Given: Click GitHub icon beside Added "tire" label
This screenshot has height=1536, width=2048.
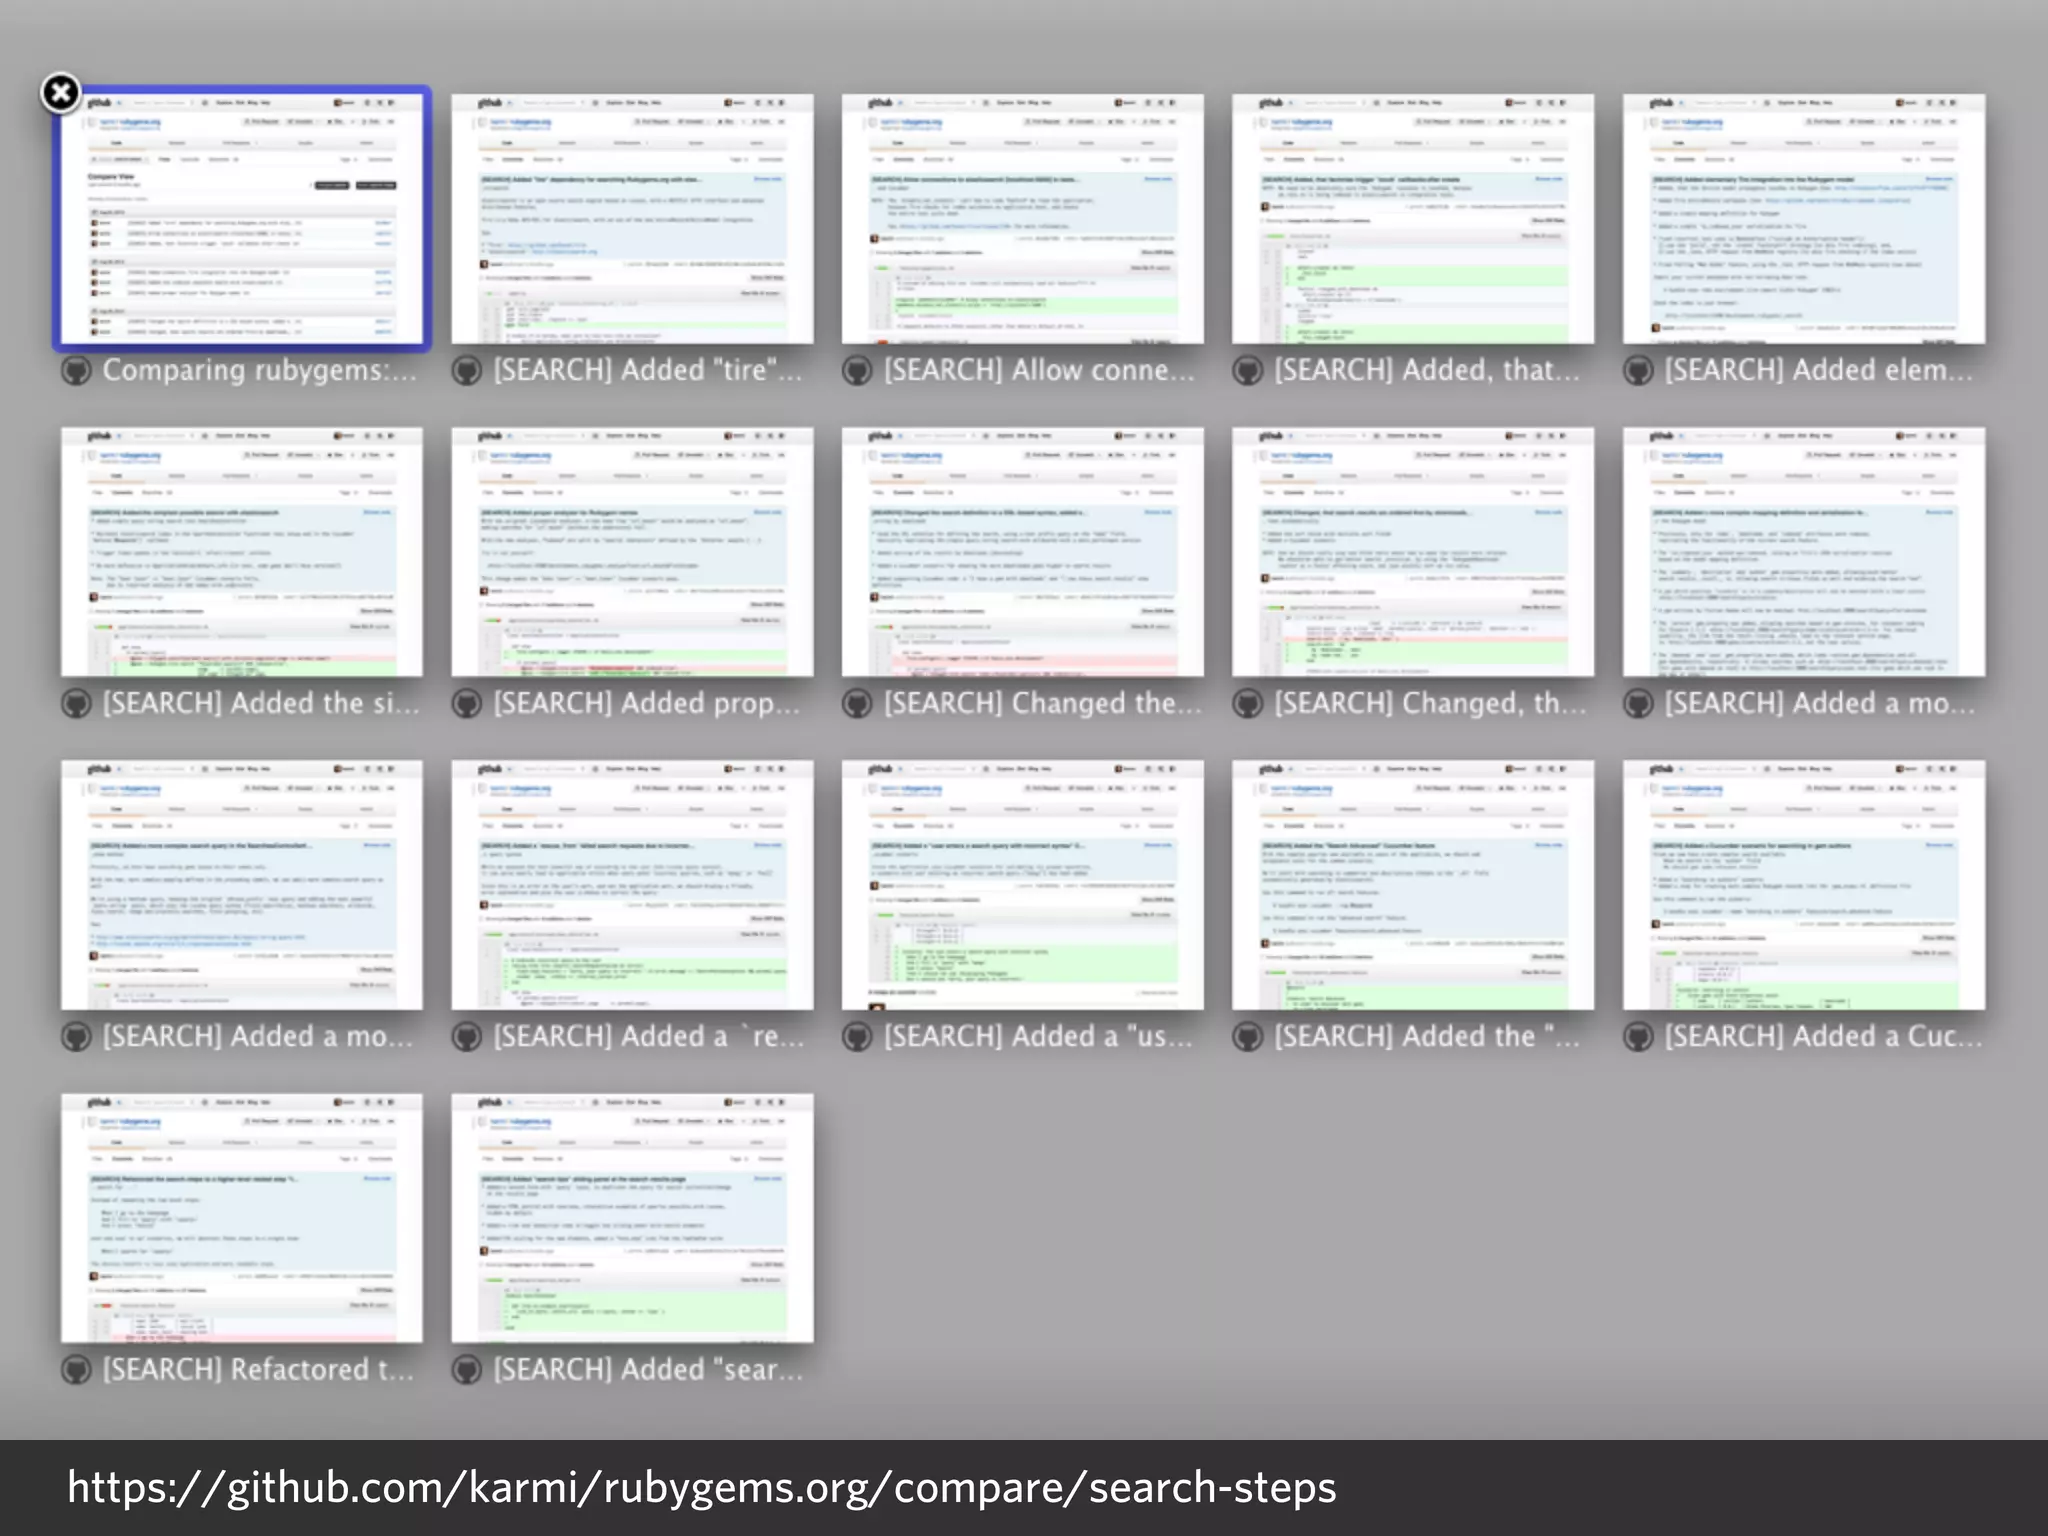Looking at the screenshot, I should click(467, 371).
